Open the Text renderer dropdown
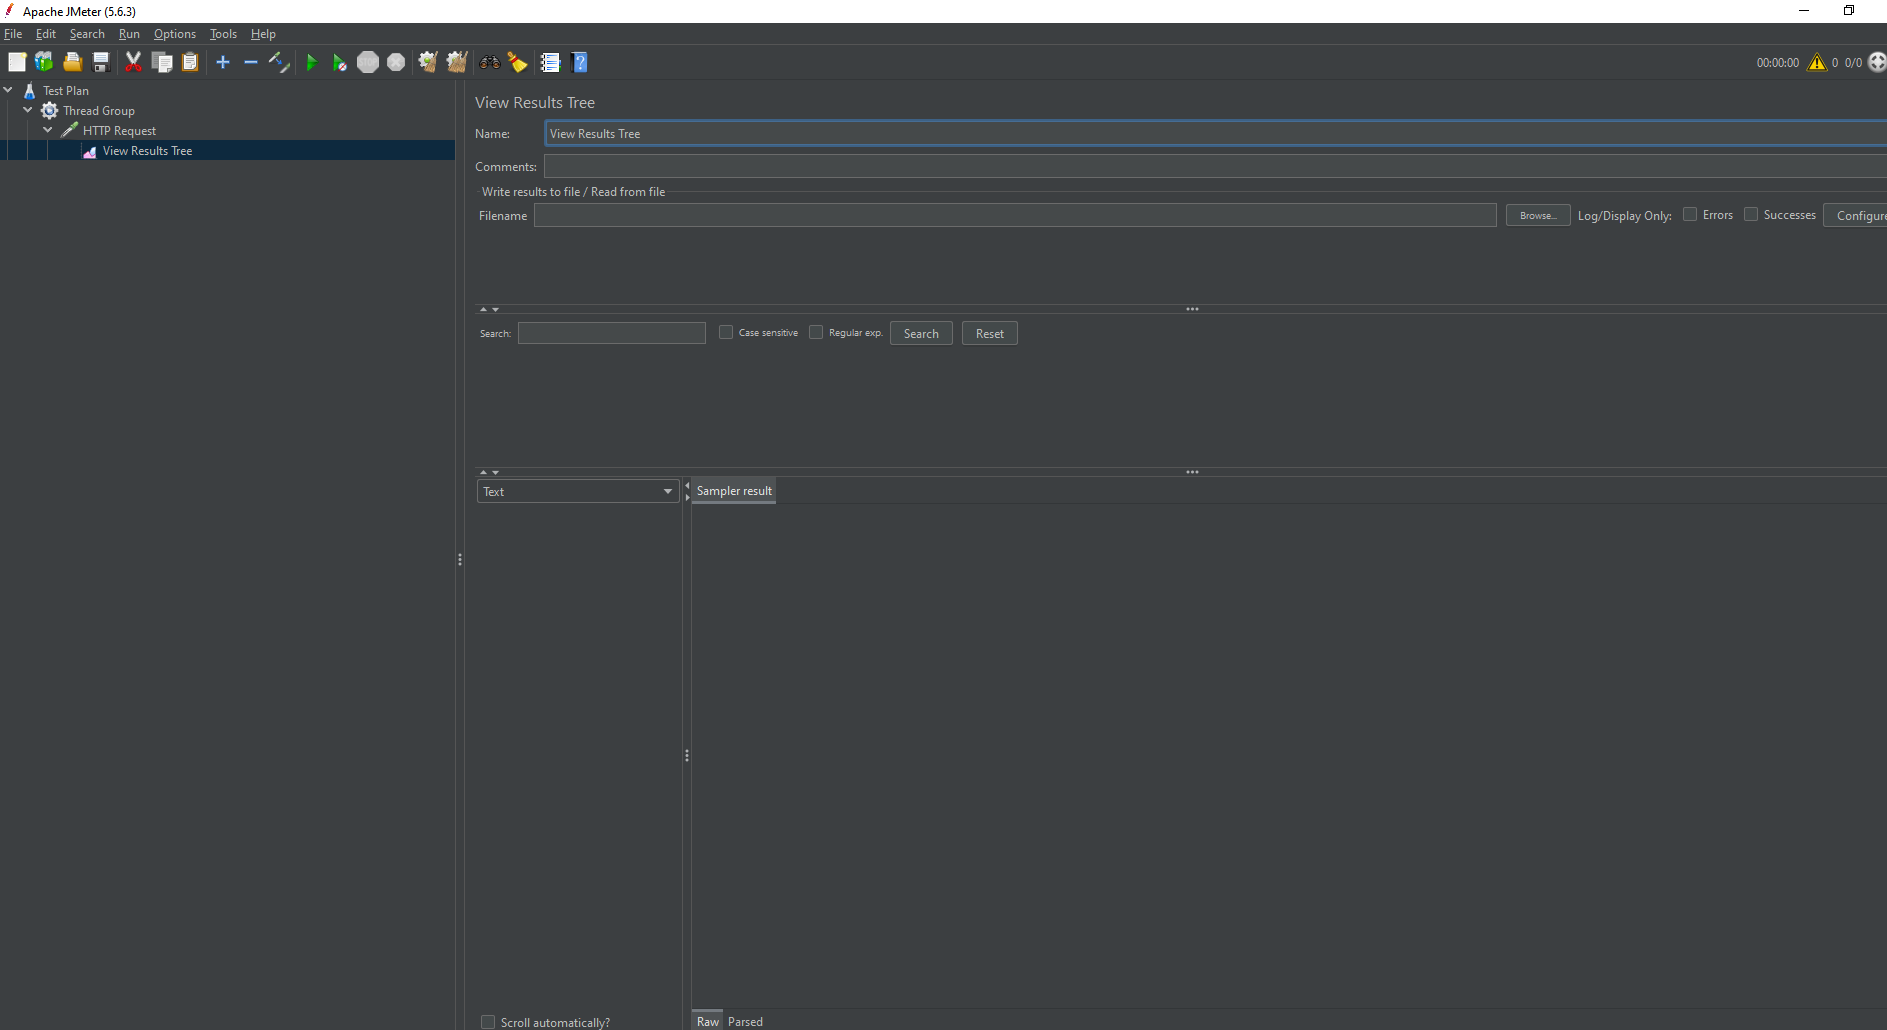1887x1030 pixels. tap(577, 491)
